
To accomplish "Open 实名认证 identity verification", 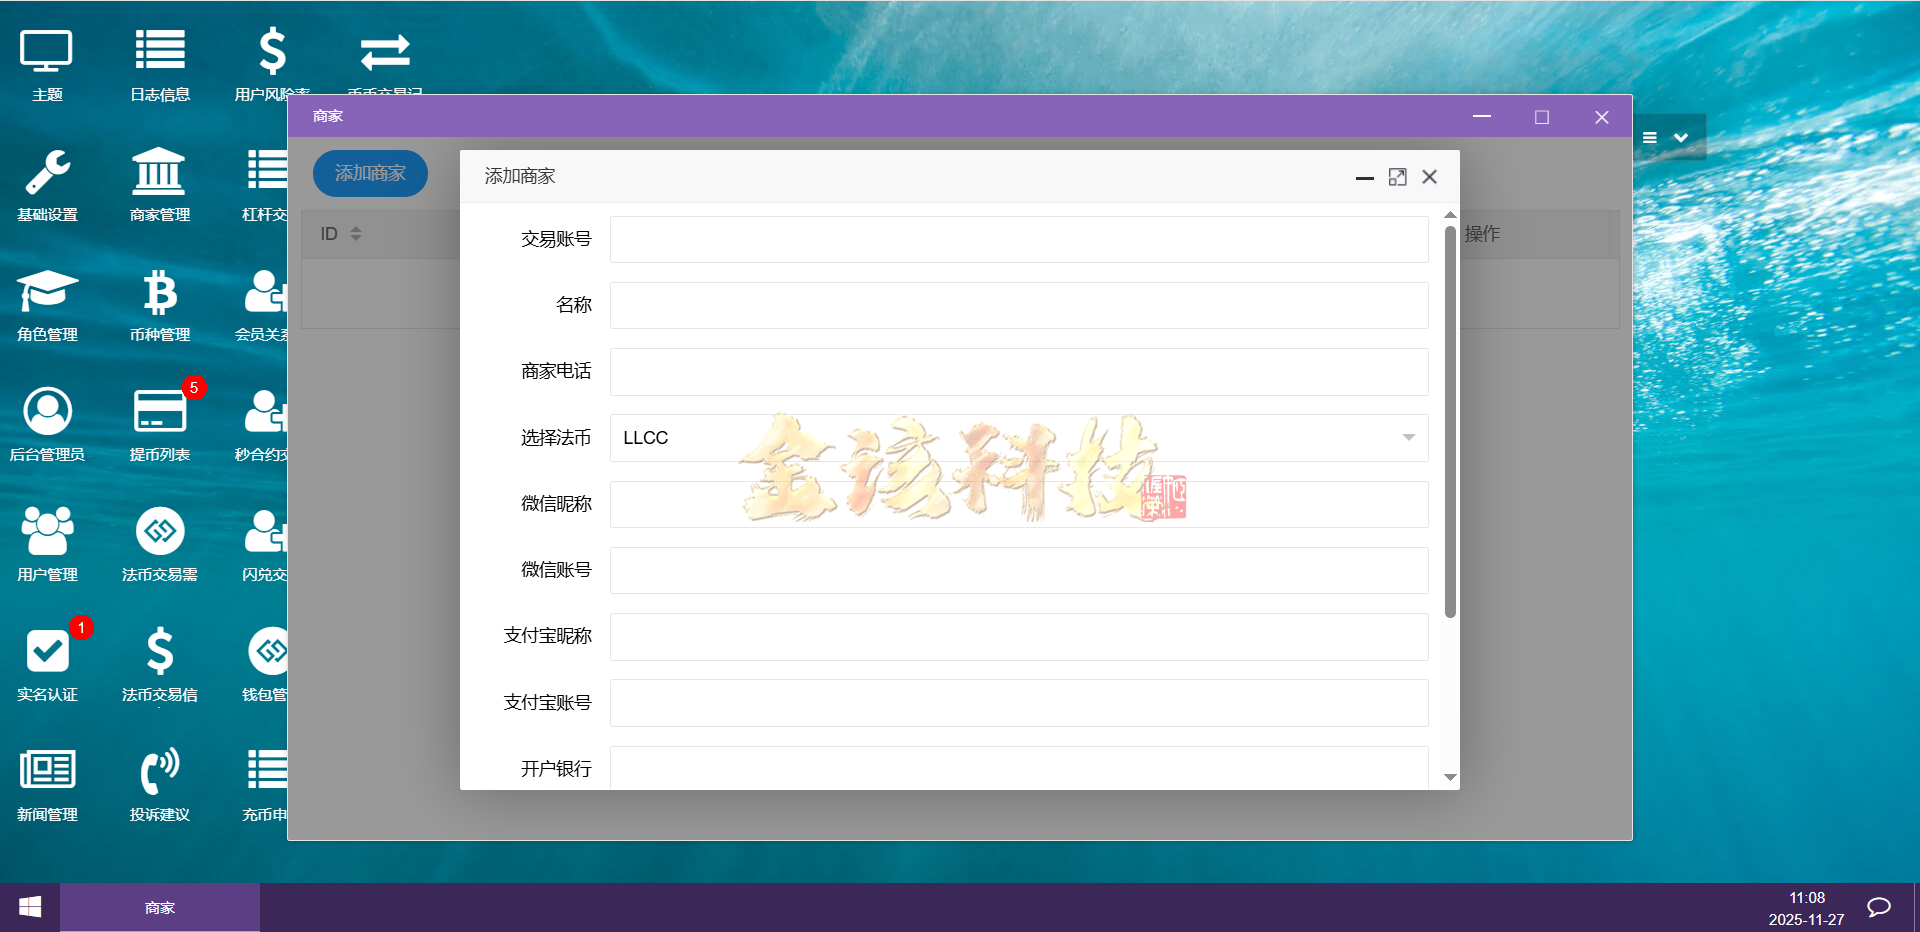I will coord(46,665).
